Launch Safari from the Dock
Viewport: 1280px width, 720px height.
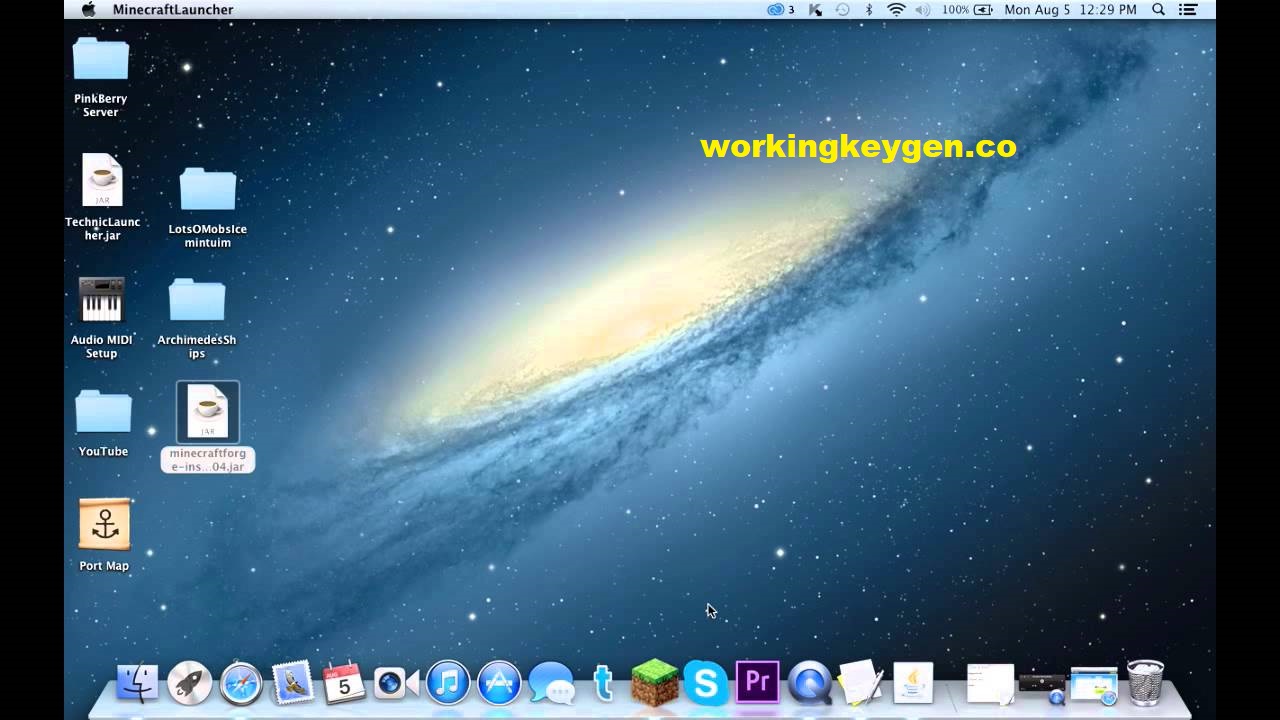[x=241, y=685]
